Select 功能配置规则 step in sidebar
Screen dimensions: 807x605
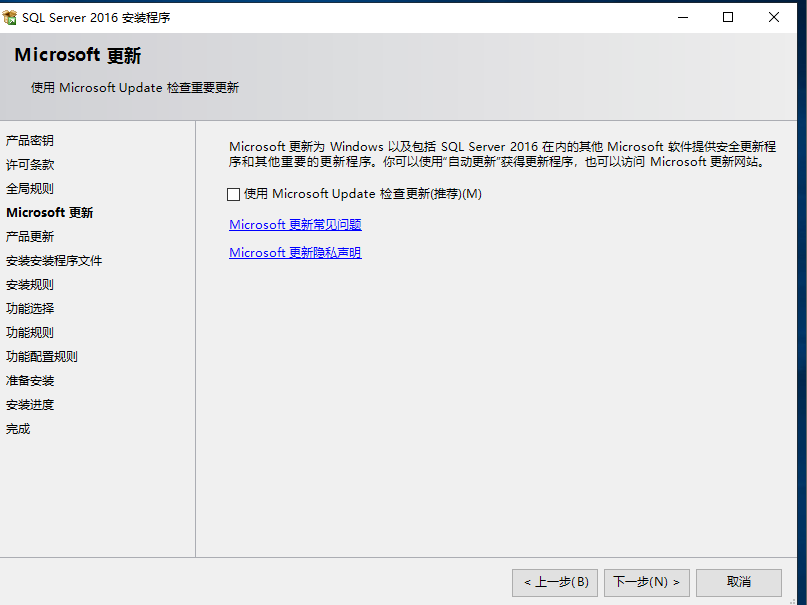(42, 357)
